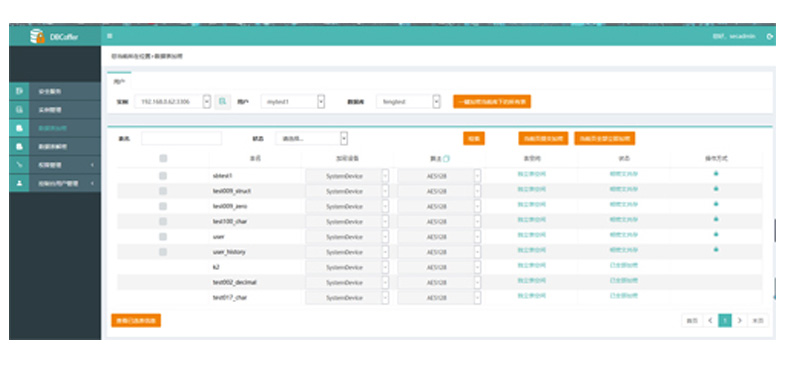Click the previous page arrow in pagination
Screen dimensions: 785x369
coord(710,320)
